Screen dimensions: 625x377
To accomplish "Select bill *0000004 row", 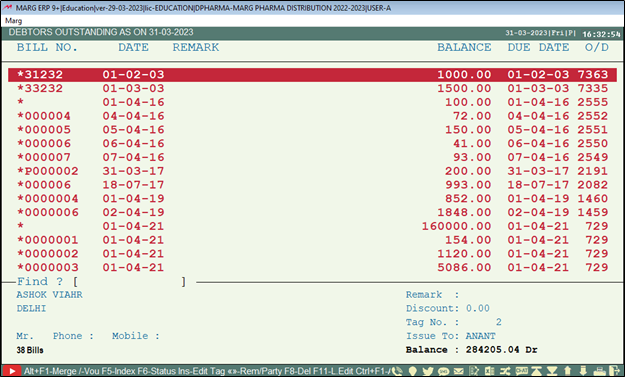I will point(312,198).
